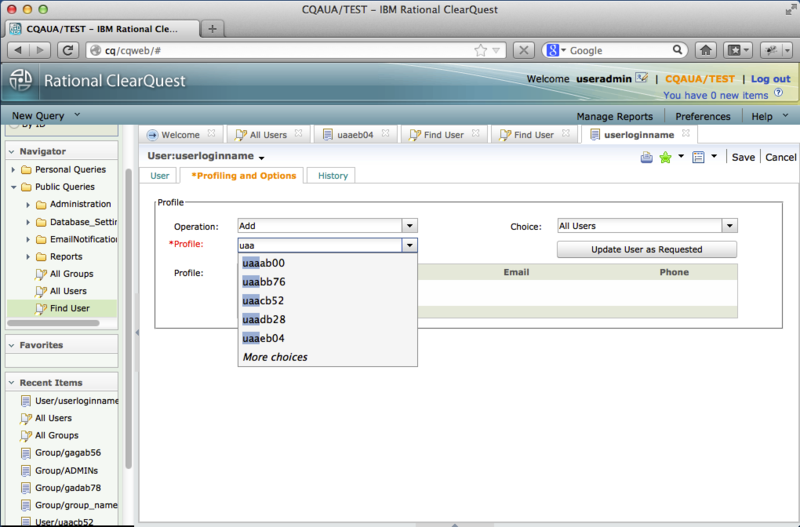800x527 pixels.
Task: Go to the browser Home icon
Action: tap(706, 50)
